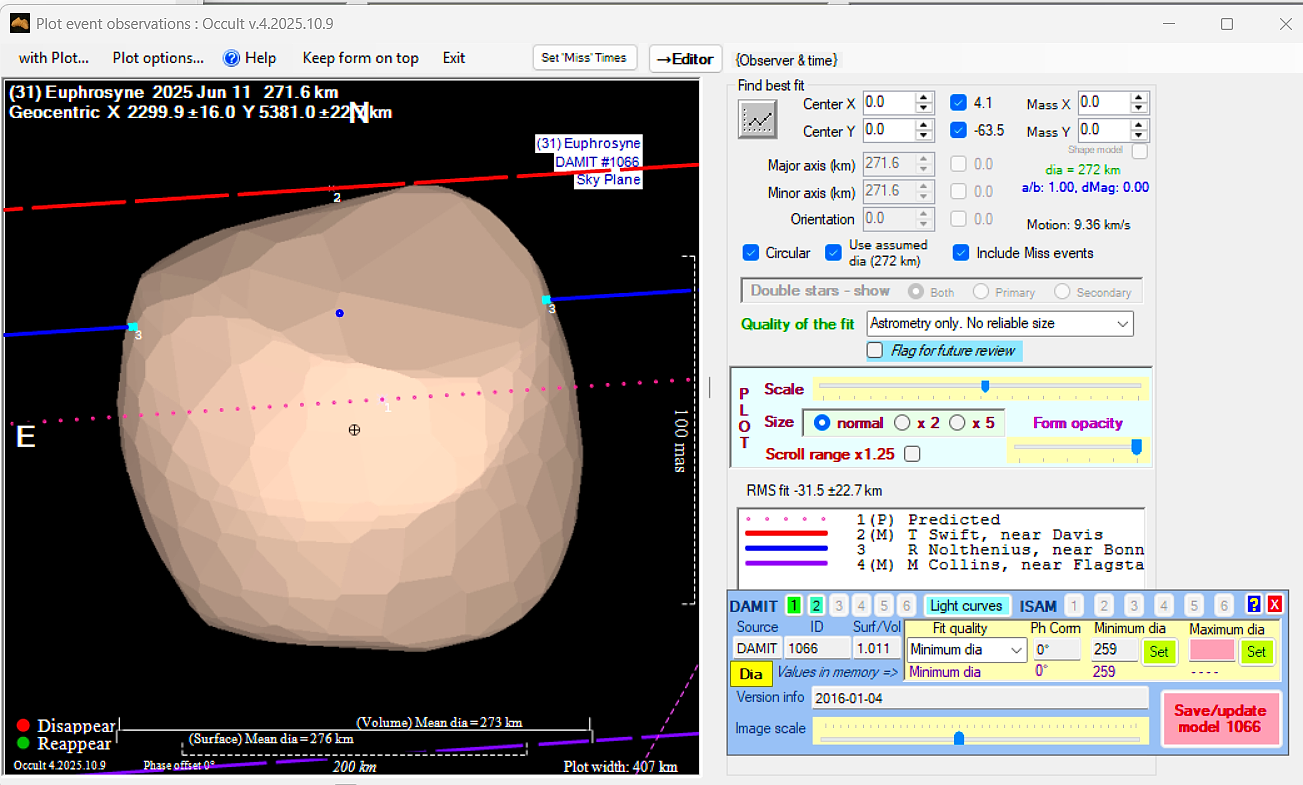
Task: Click the Find best fit graph icon
Action: 757,119
